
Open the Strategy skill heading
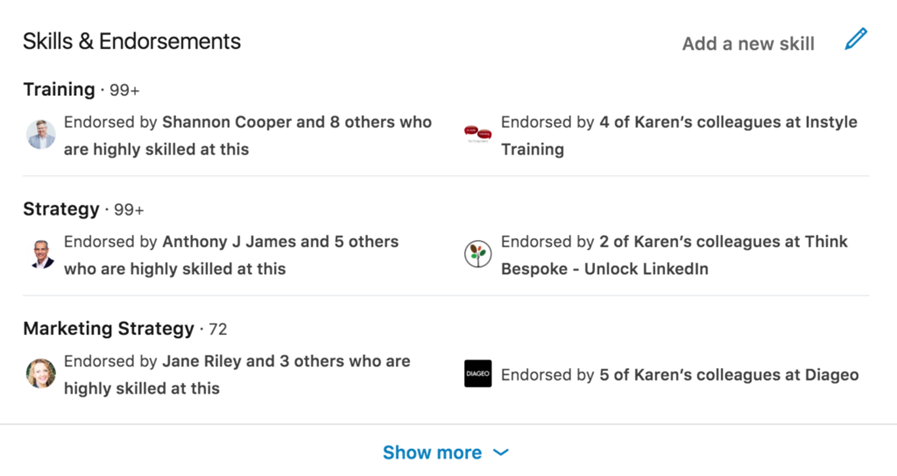tap(61, 209)
